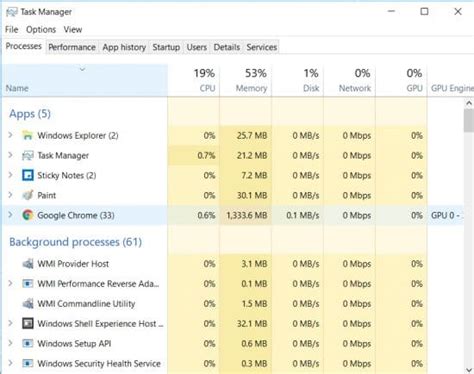Screen dimensions: 474x374
Task: Expand WMI Performance Reverse Adapter row
Action: [10, 283]
